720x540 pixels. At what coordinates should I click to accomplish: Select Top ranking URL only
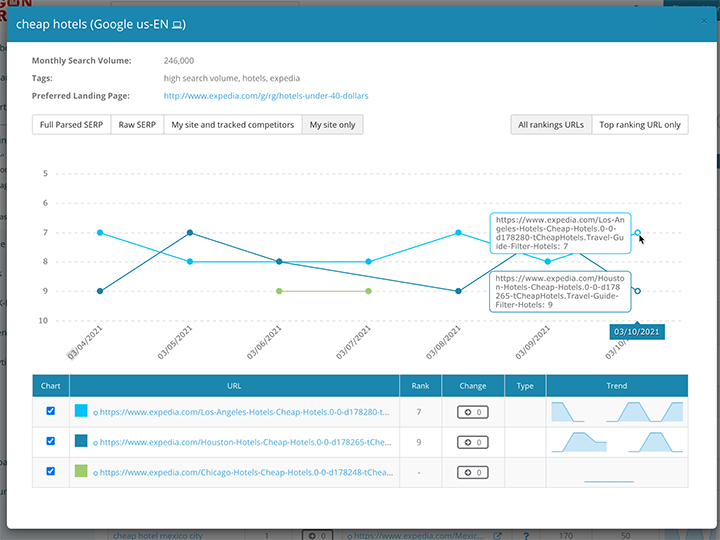coord(639,125)
